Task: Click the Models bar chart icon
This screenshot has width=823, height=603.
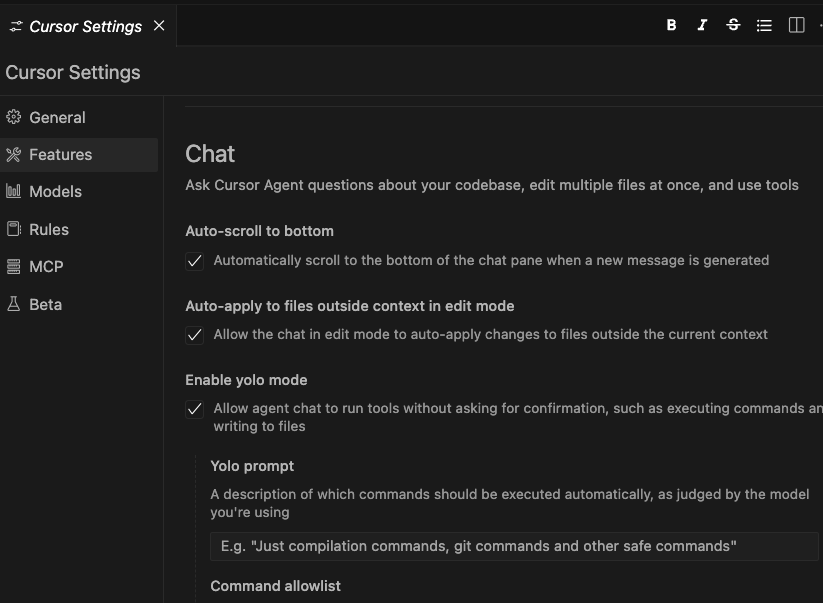Action: (x=14, y=191)
